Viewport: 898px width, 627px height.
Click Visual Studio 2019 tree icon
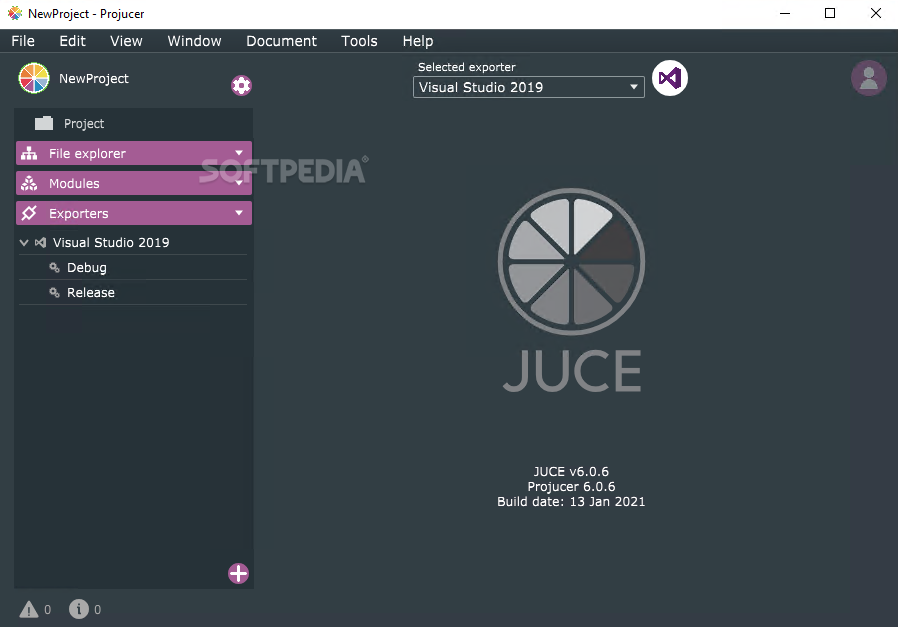(x=40, y=243)
